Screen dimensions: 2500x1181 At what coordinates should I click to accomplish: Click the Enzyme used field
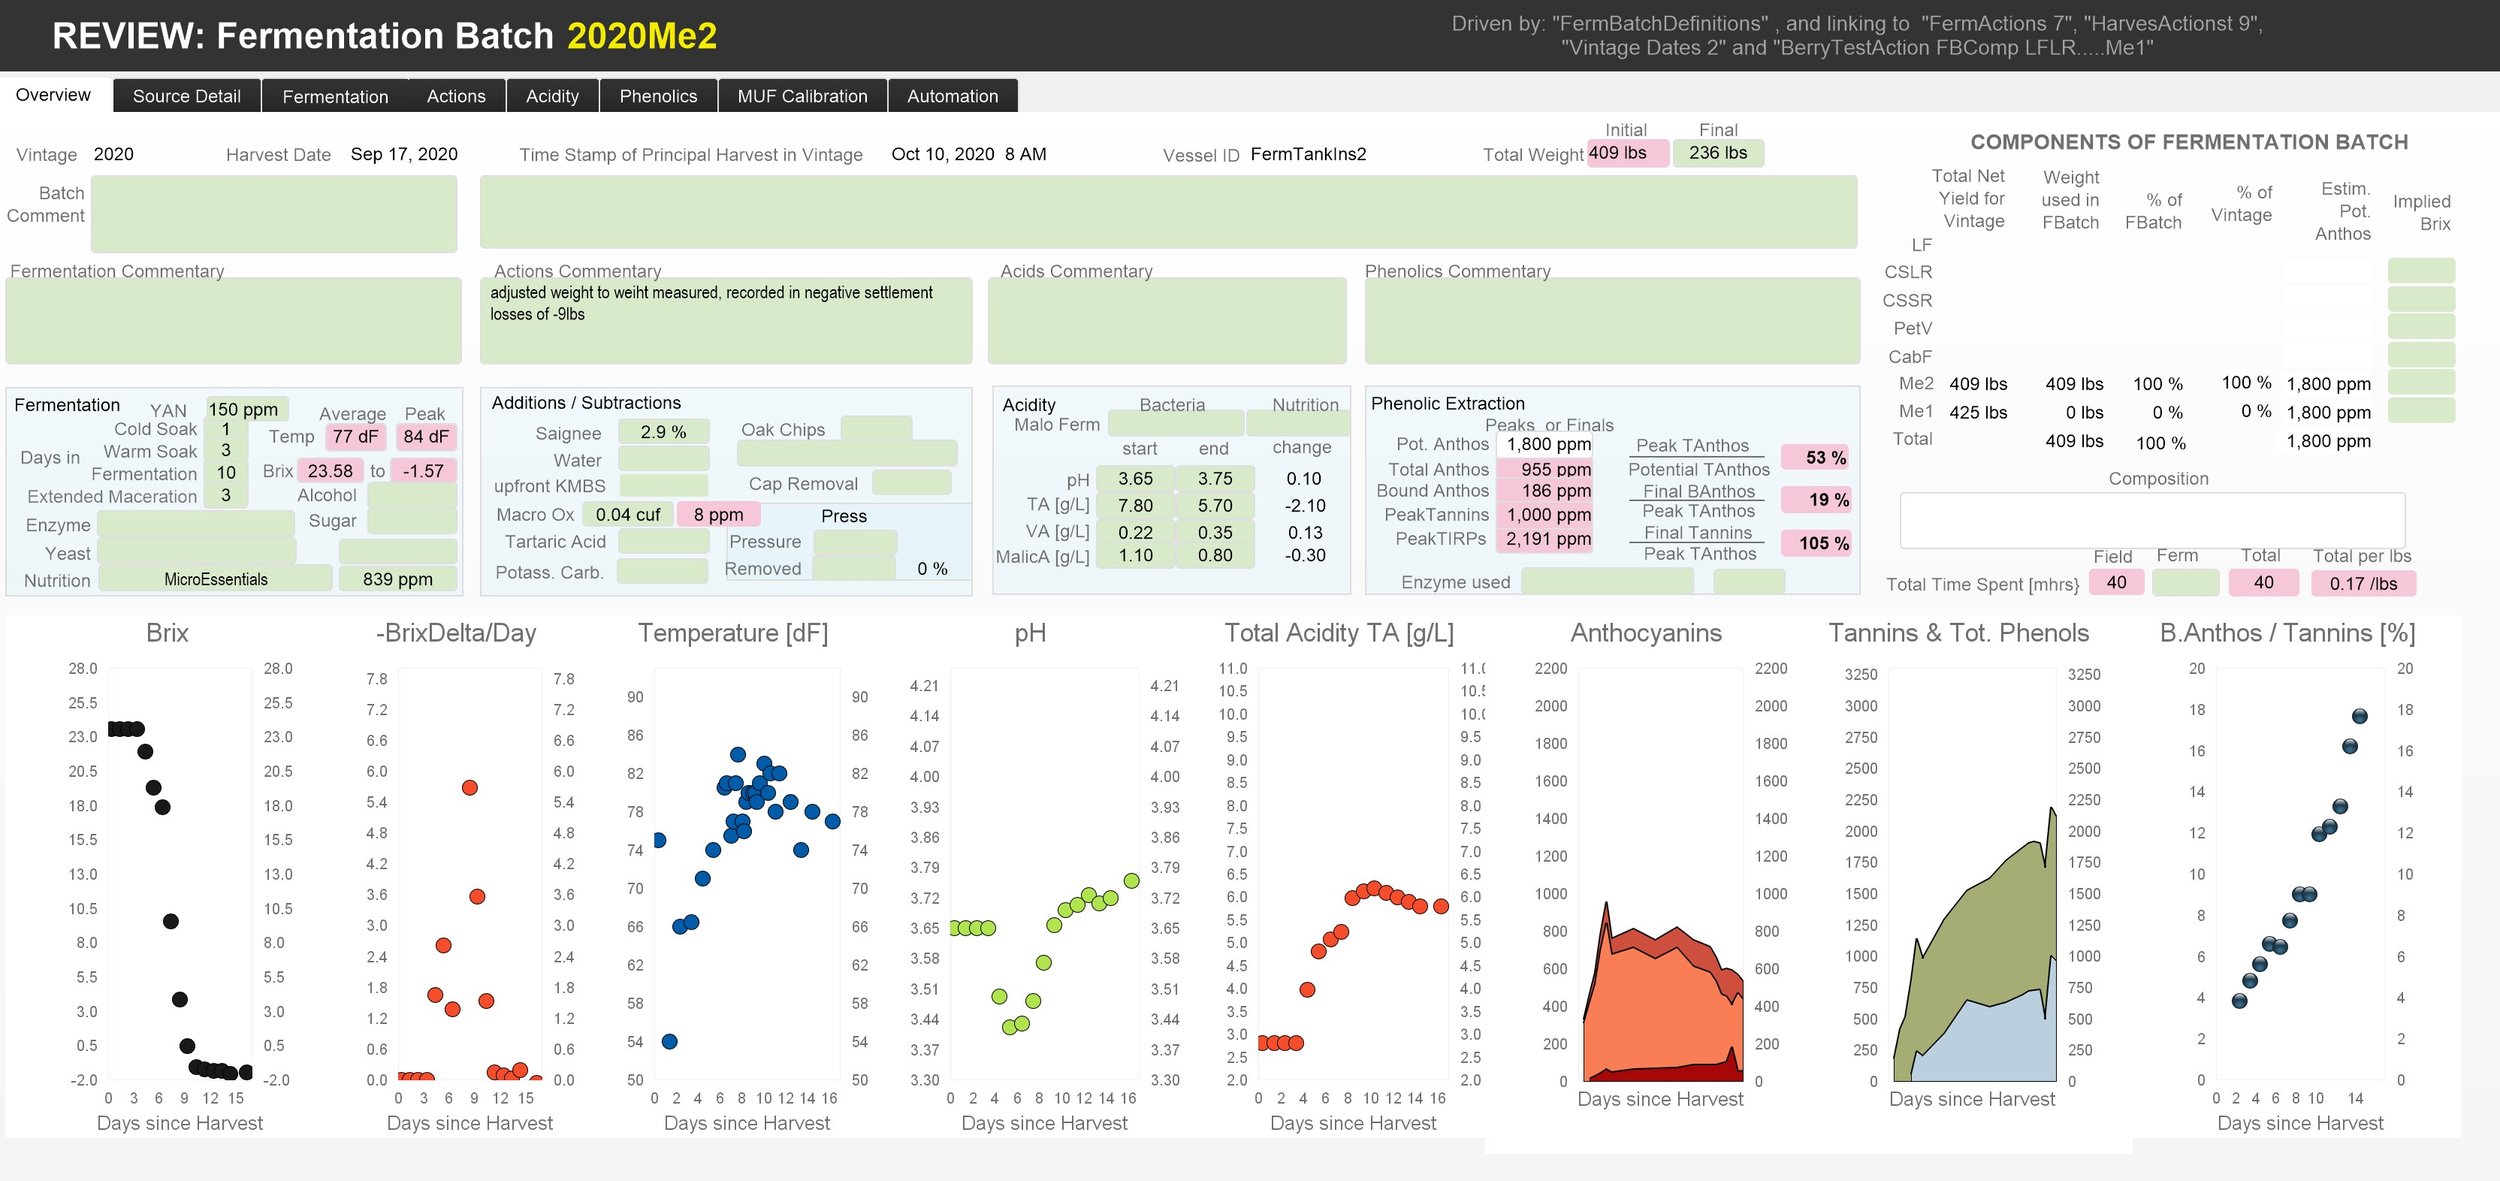[x=1607, y=581]
